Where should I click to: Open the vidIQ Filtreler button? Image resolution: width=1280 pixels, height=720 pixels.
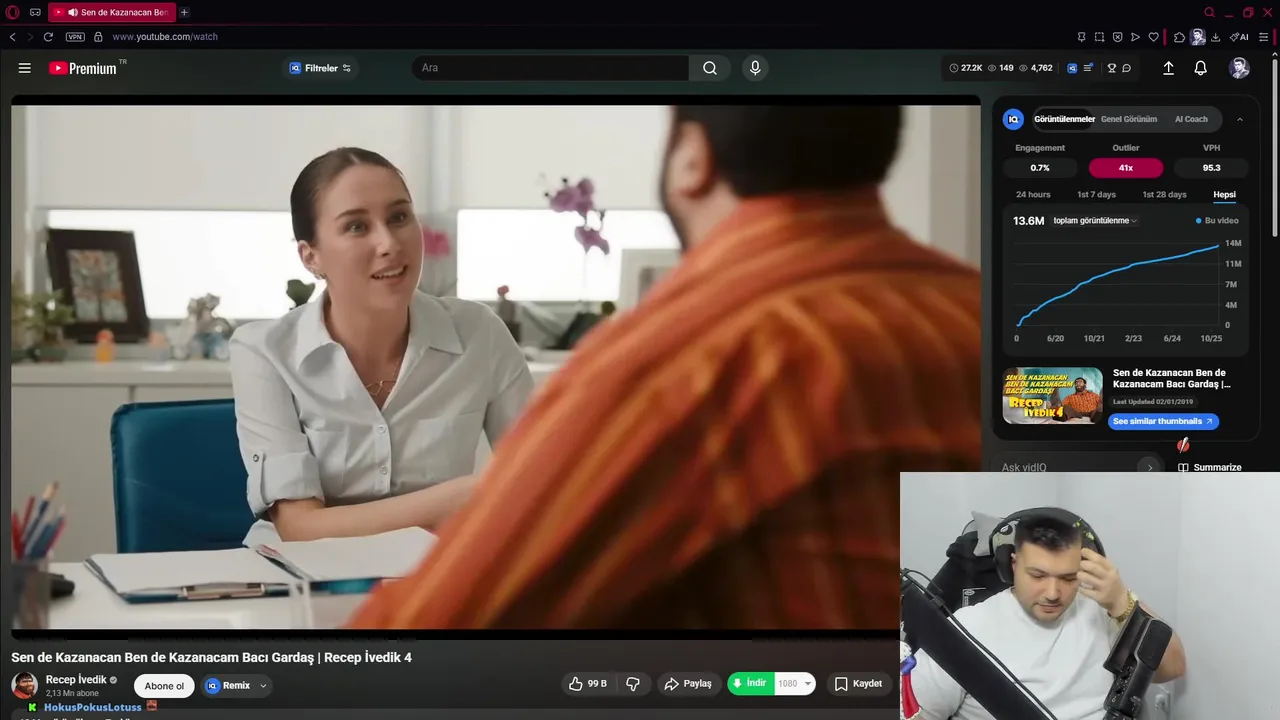[x=320, y=68]
